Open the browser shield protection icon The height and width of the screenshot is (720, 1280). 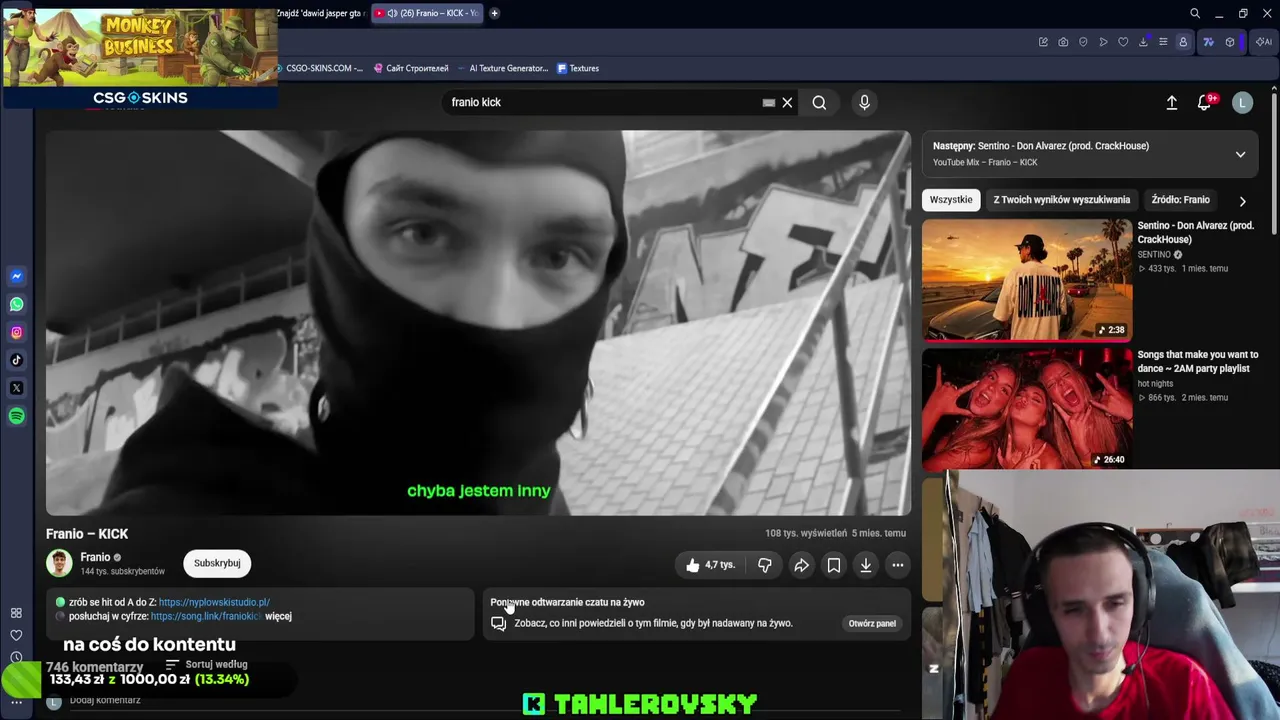pyautogui.click(x=1083, y=42)
